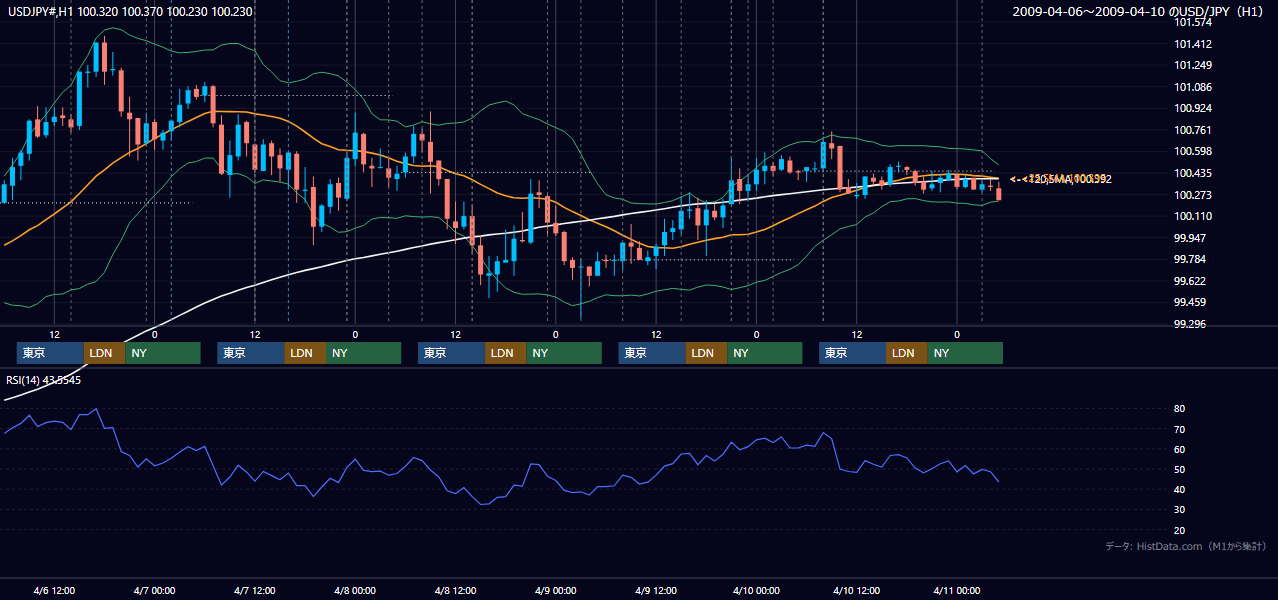Click price axis label 101.412
The height and width of the screenshot is (600, 1278).
tap(1193, 44)
